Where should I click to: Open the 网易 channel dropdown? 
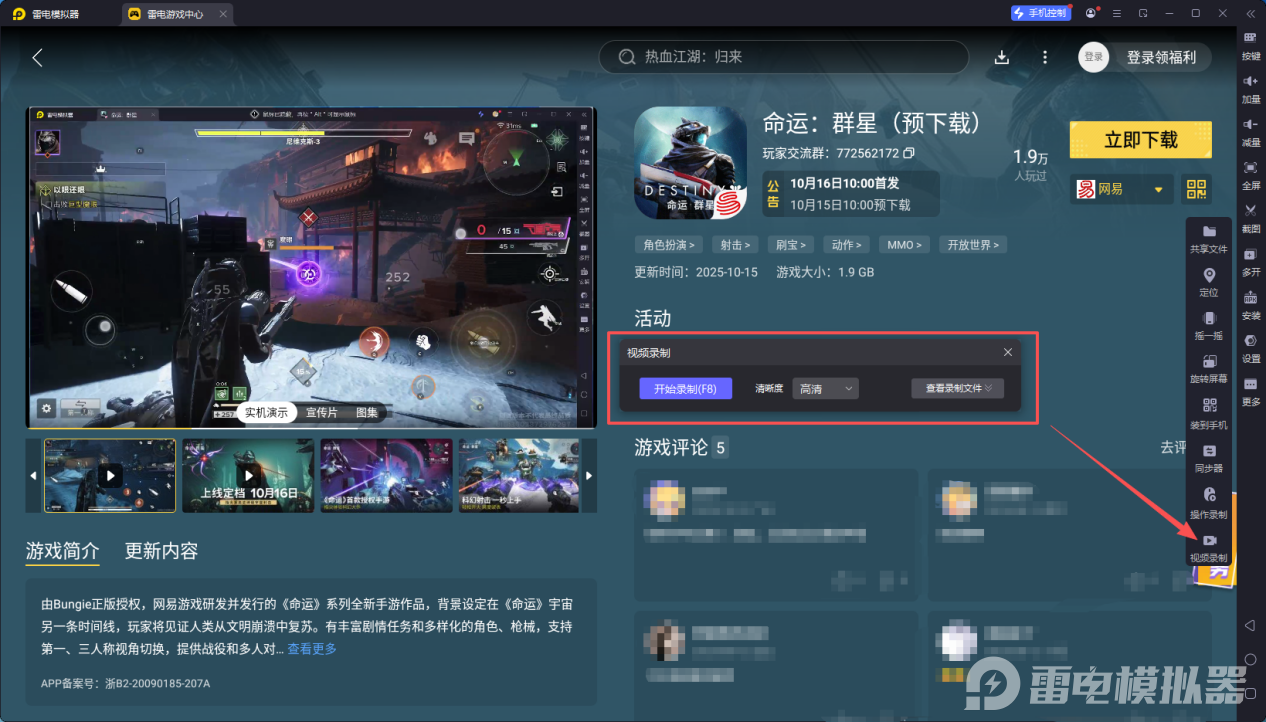tap(1121, 189)
